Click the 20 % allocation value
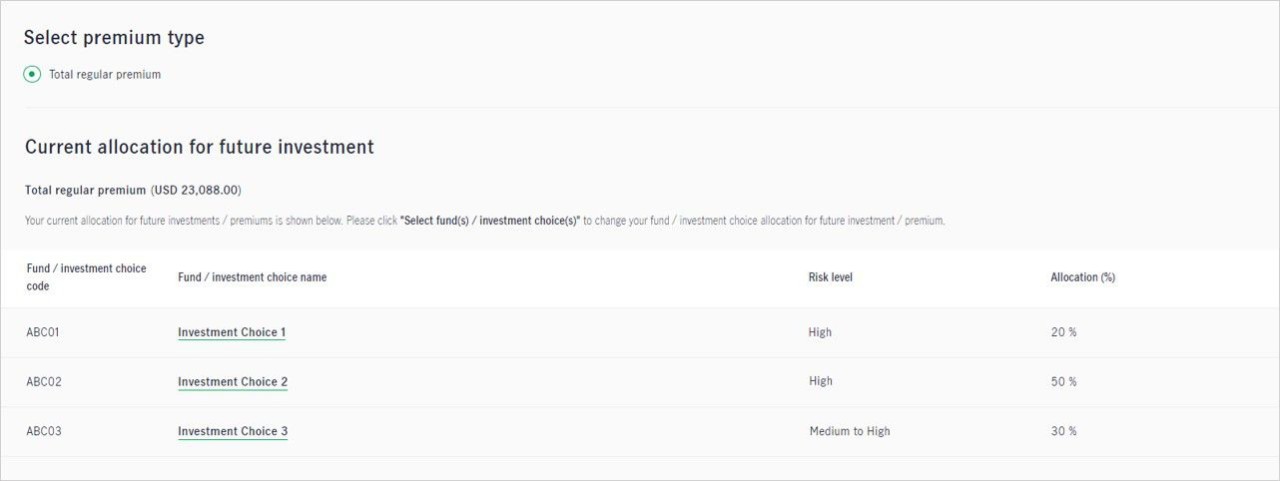Image resolution: width=1280 pixels, height=481 pixels. click(1064, 332)
